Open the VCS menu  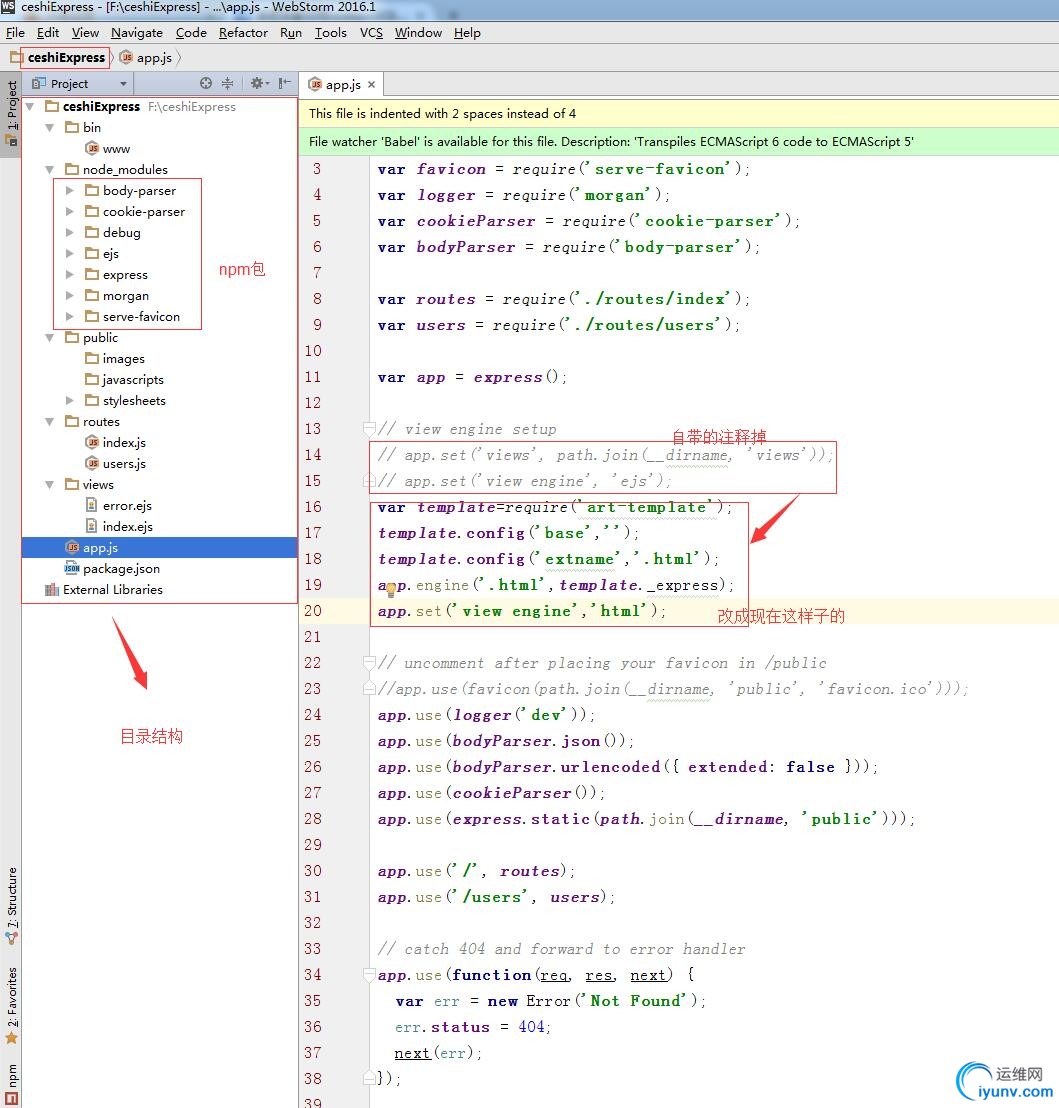coord(371,33)
